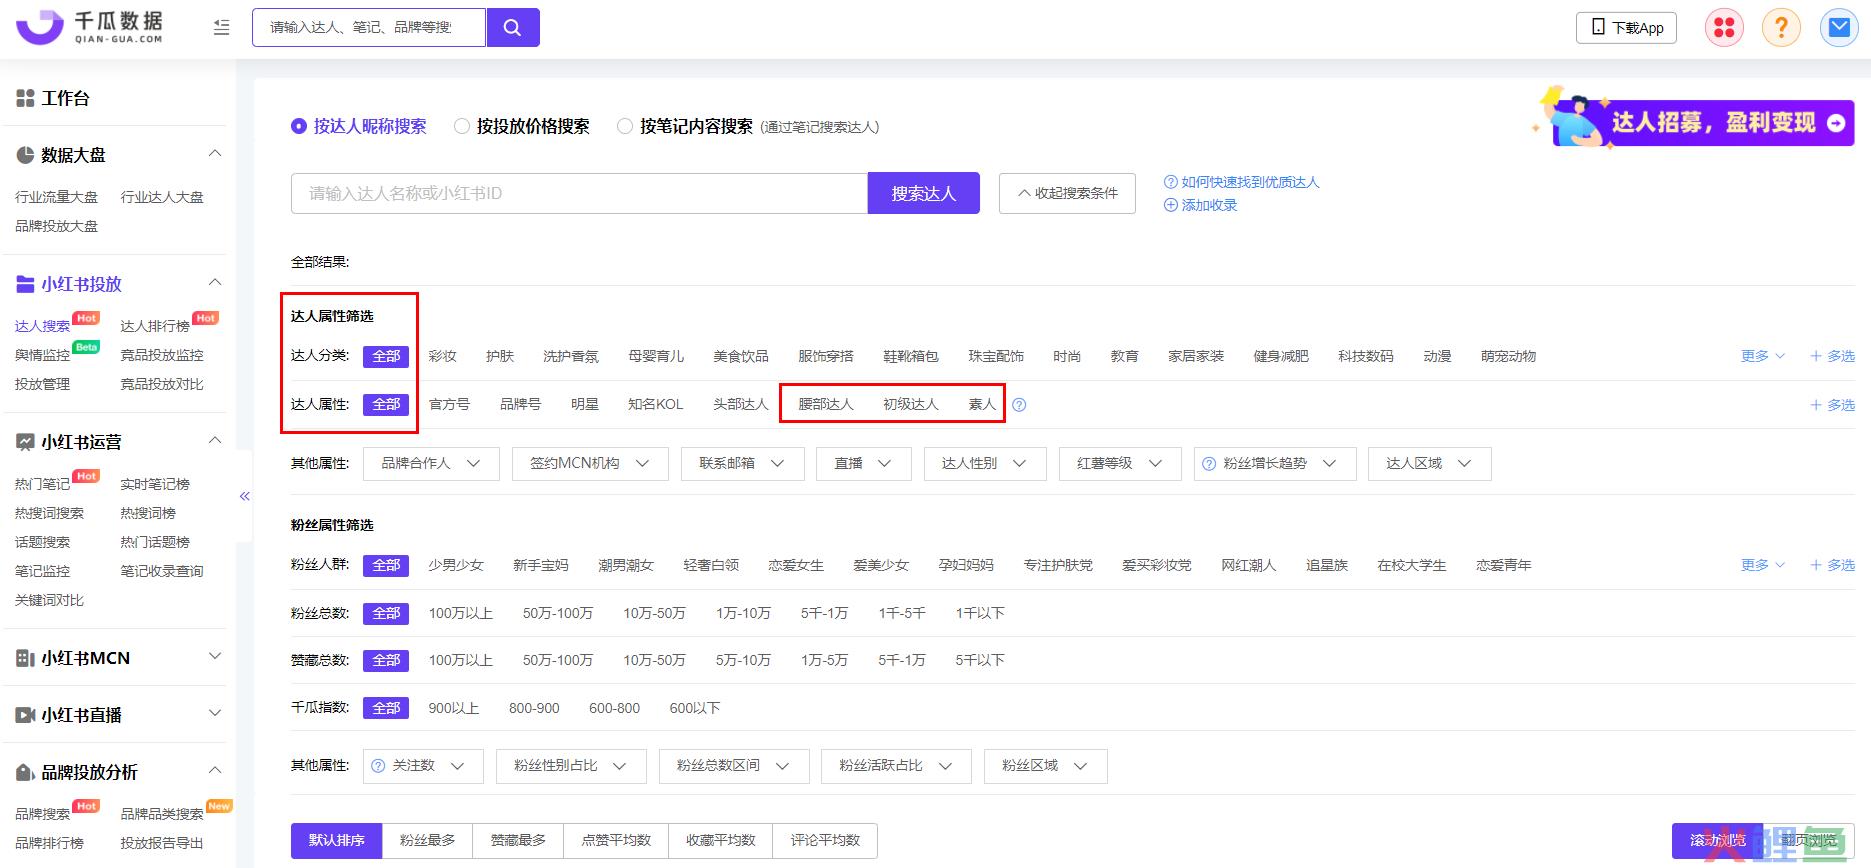Click the 小红书MCN building icon
Image resolution: width=1871 pixels, height=868 pixels.
[25, 658]
